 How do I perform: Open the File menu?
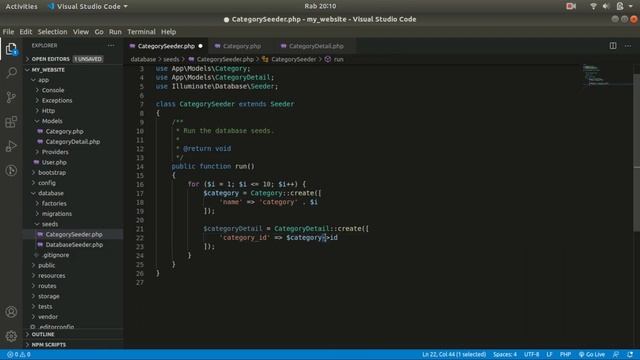click(x=8, y=32)
